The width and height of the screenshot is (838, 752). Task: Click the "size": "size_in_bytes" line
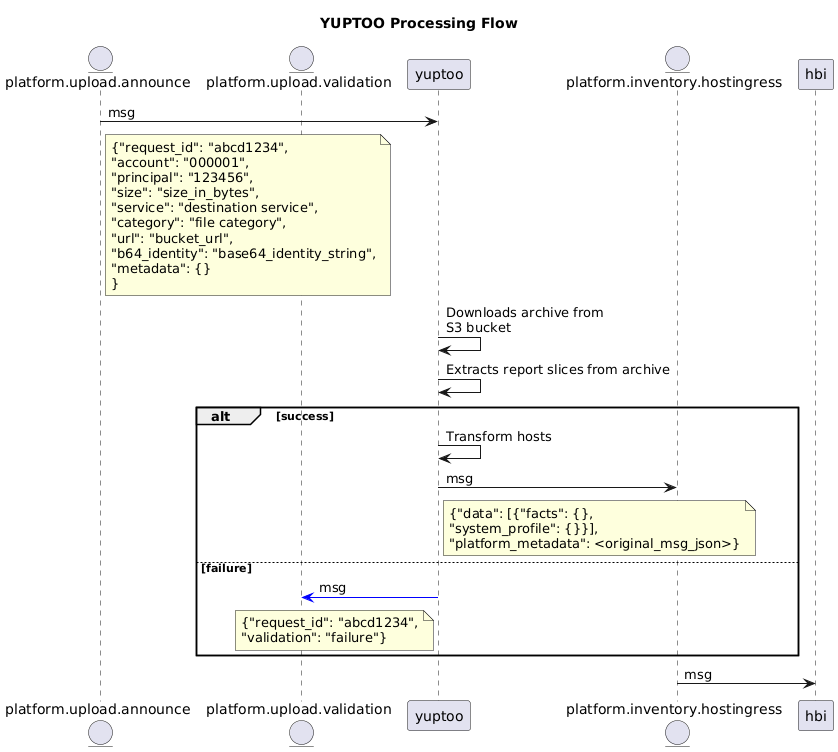pyautogui.click(x=185, y=192)
